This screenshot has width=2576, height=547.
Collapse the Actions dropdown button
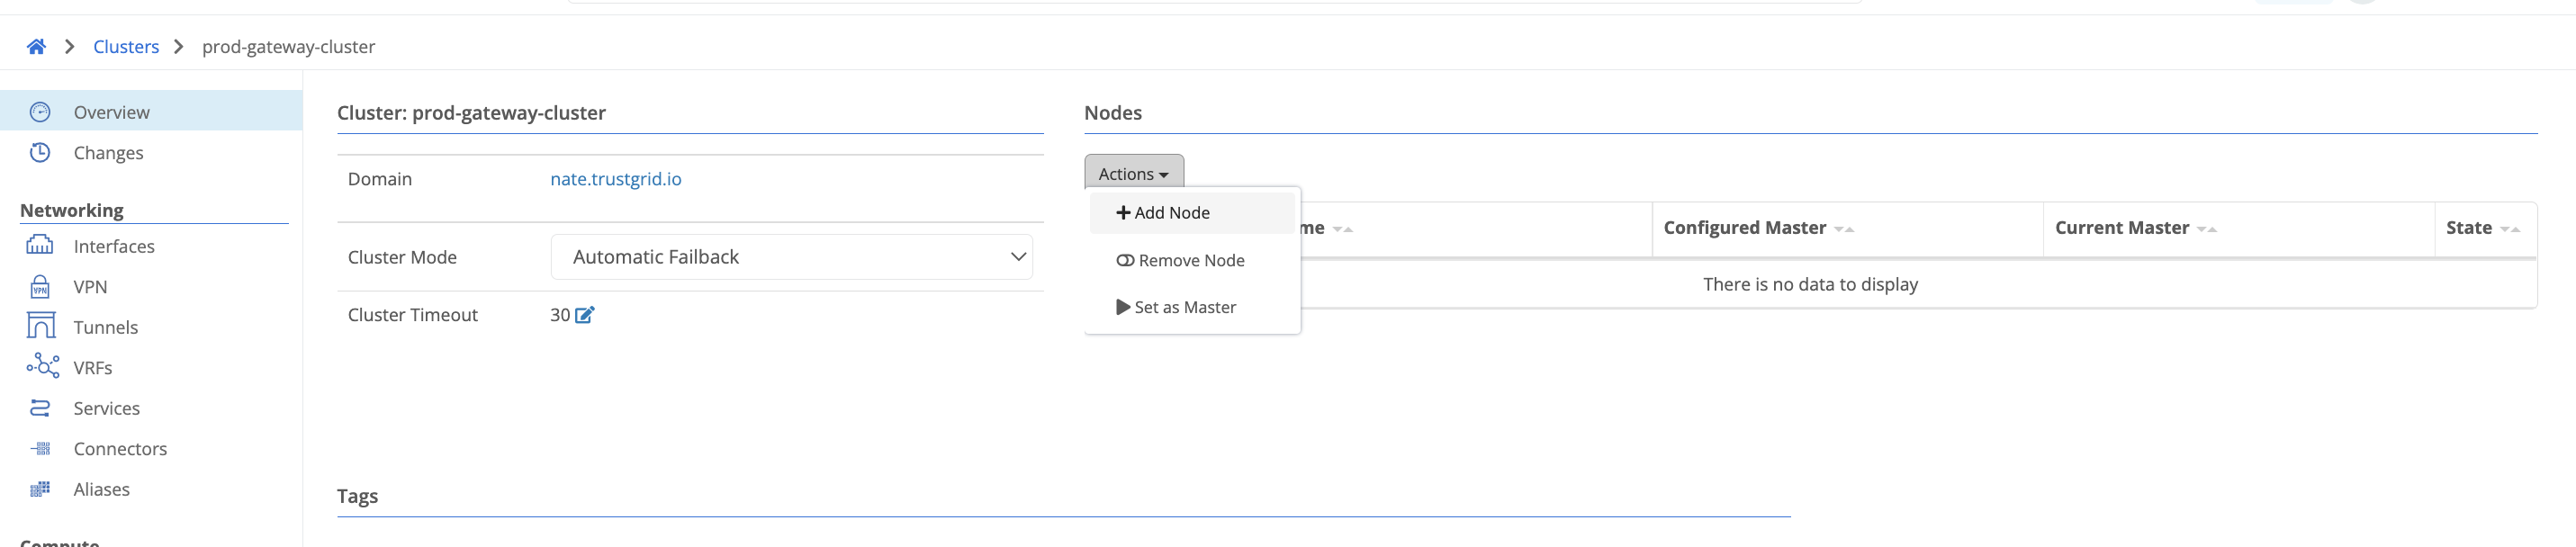click(1133, 174)
